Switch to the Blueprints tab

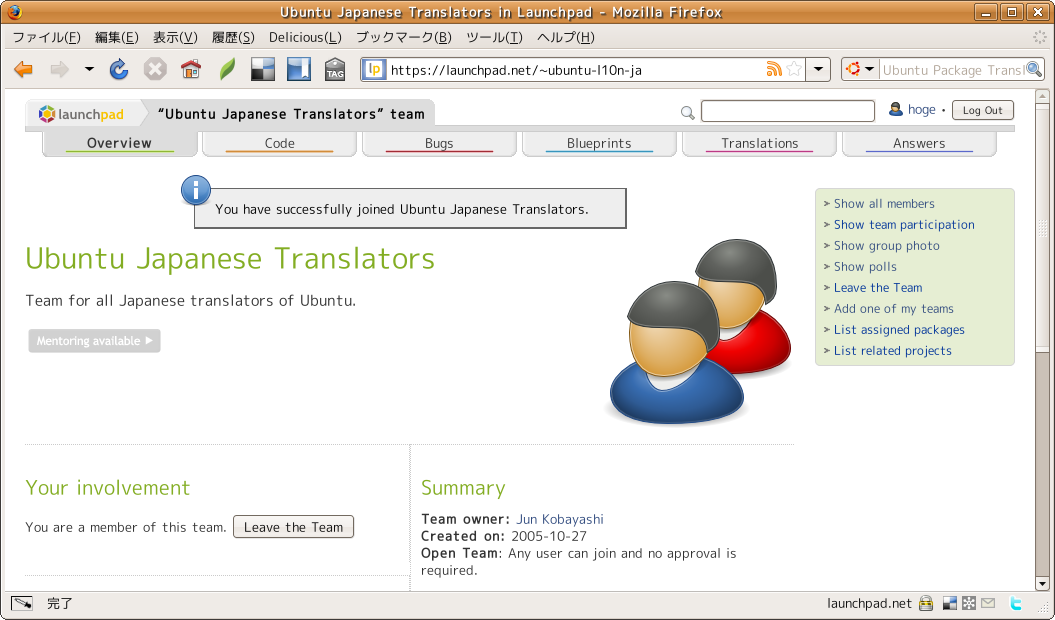pos(599,143)
